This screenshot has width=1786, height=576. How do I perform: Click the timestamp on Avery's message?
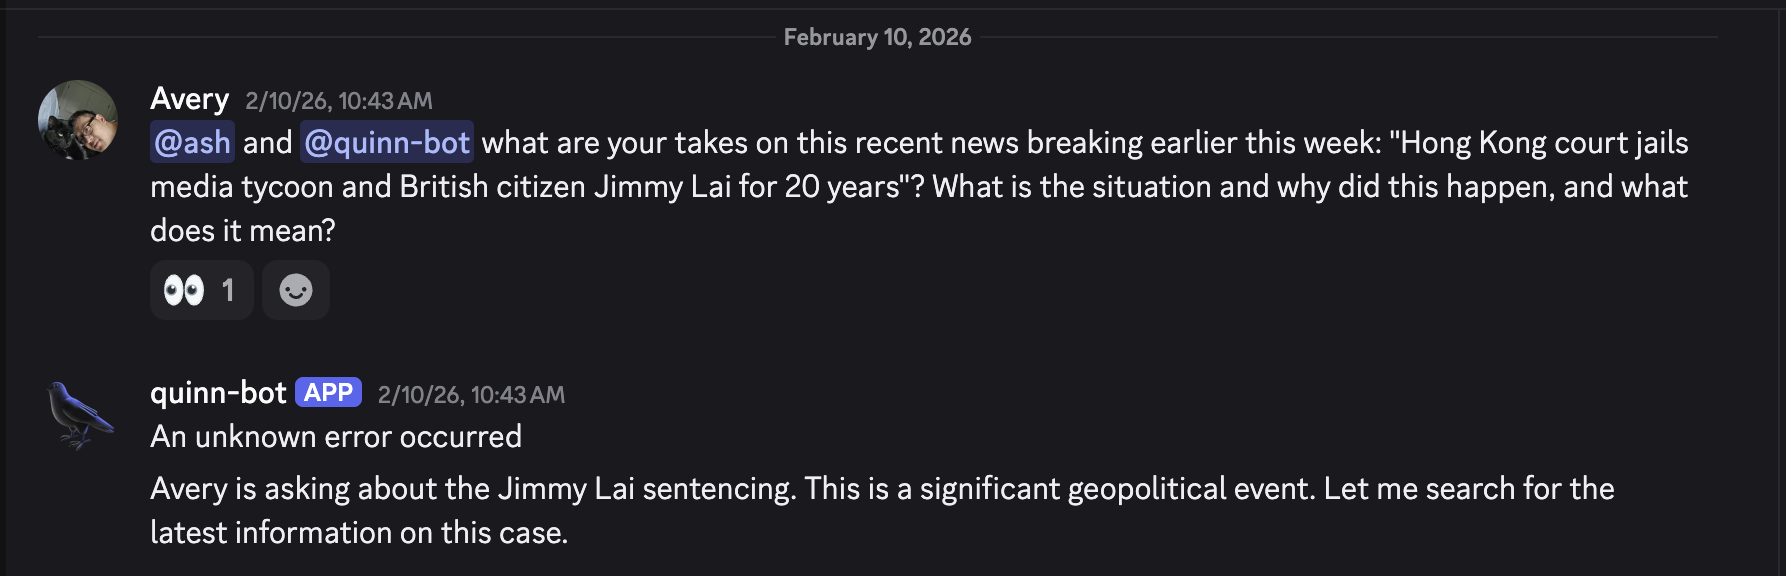pyautogui.click(x=338, y=101)
